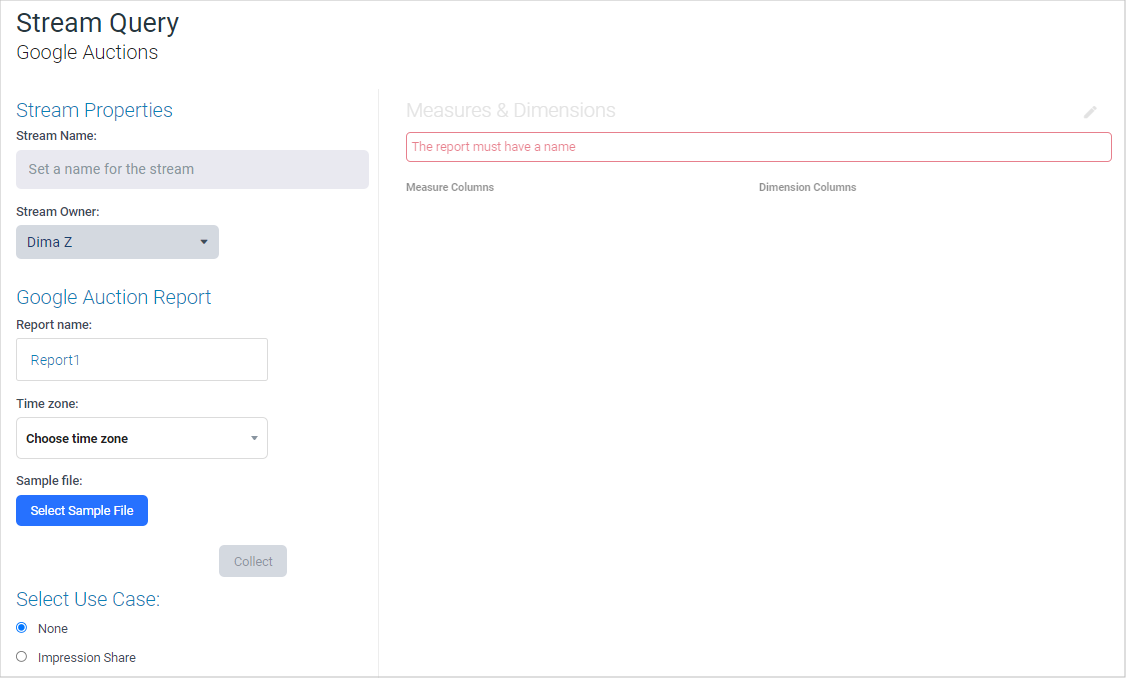This screenshot has width=1126, height=678.
Task: Click the Select Use Case heading
Action: pyautogui.click(x=88, y=600)
